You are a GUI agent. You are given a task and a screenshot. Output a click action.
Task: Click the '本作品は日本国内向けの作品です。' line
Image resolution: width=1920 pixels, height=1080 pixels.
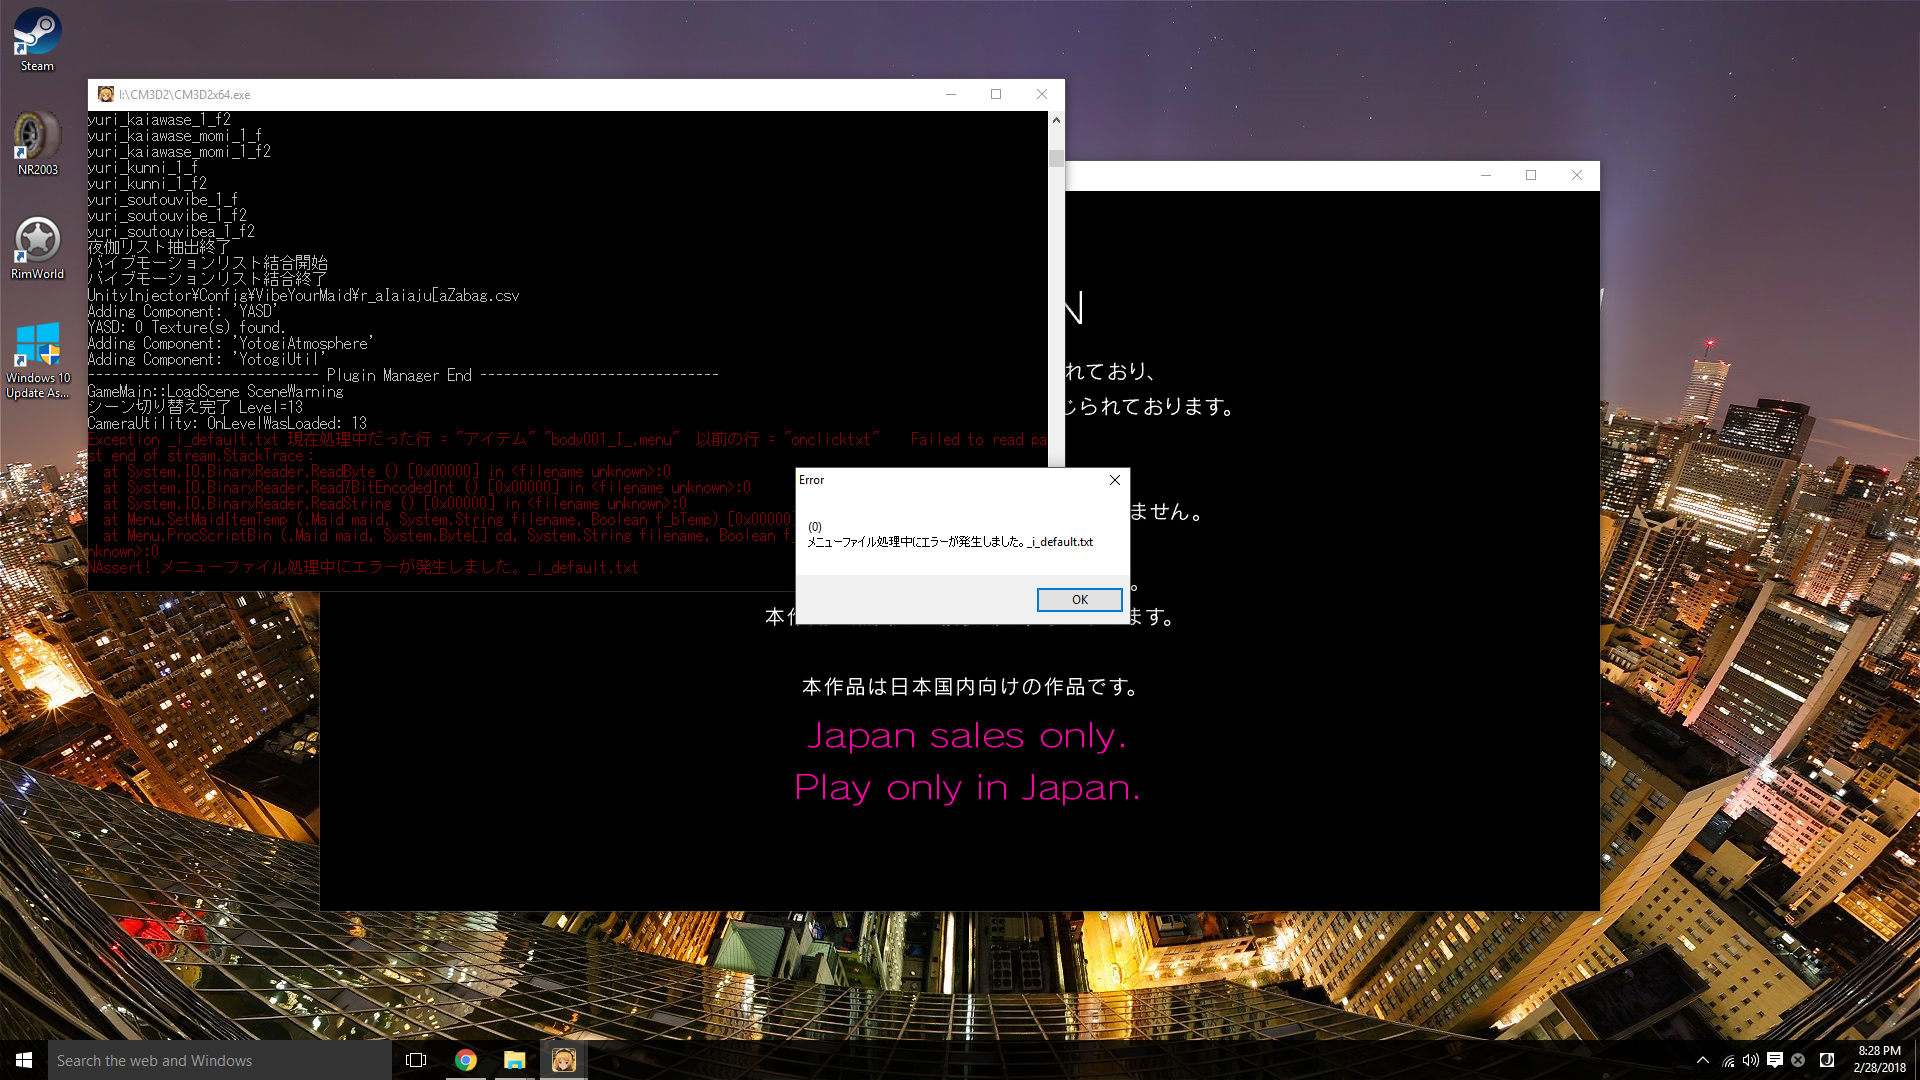point(971,687)
